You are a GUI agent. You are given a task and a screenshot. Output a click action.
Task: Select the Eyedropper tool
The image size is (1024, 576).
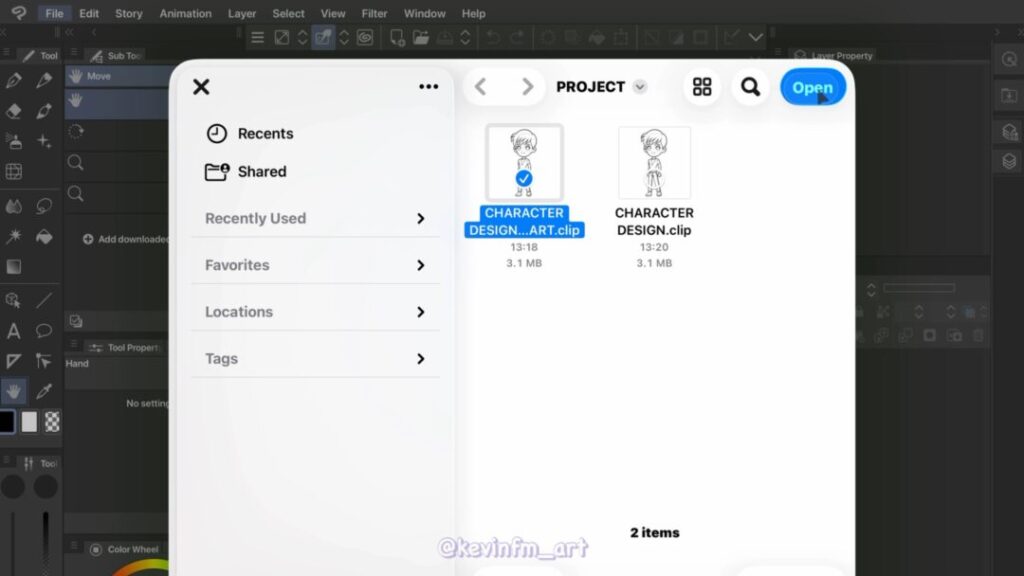(x=44, y=391)
